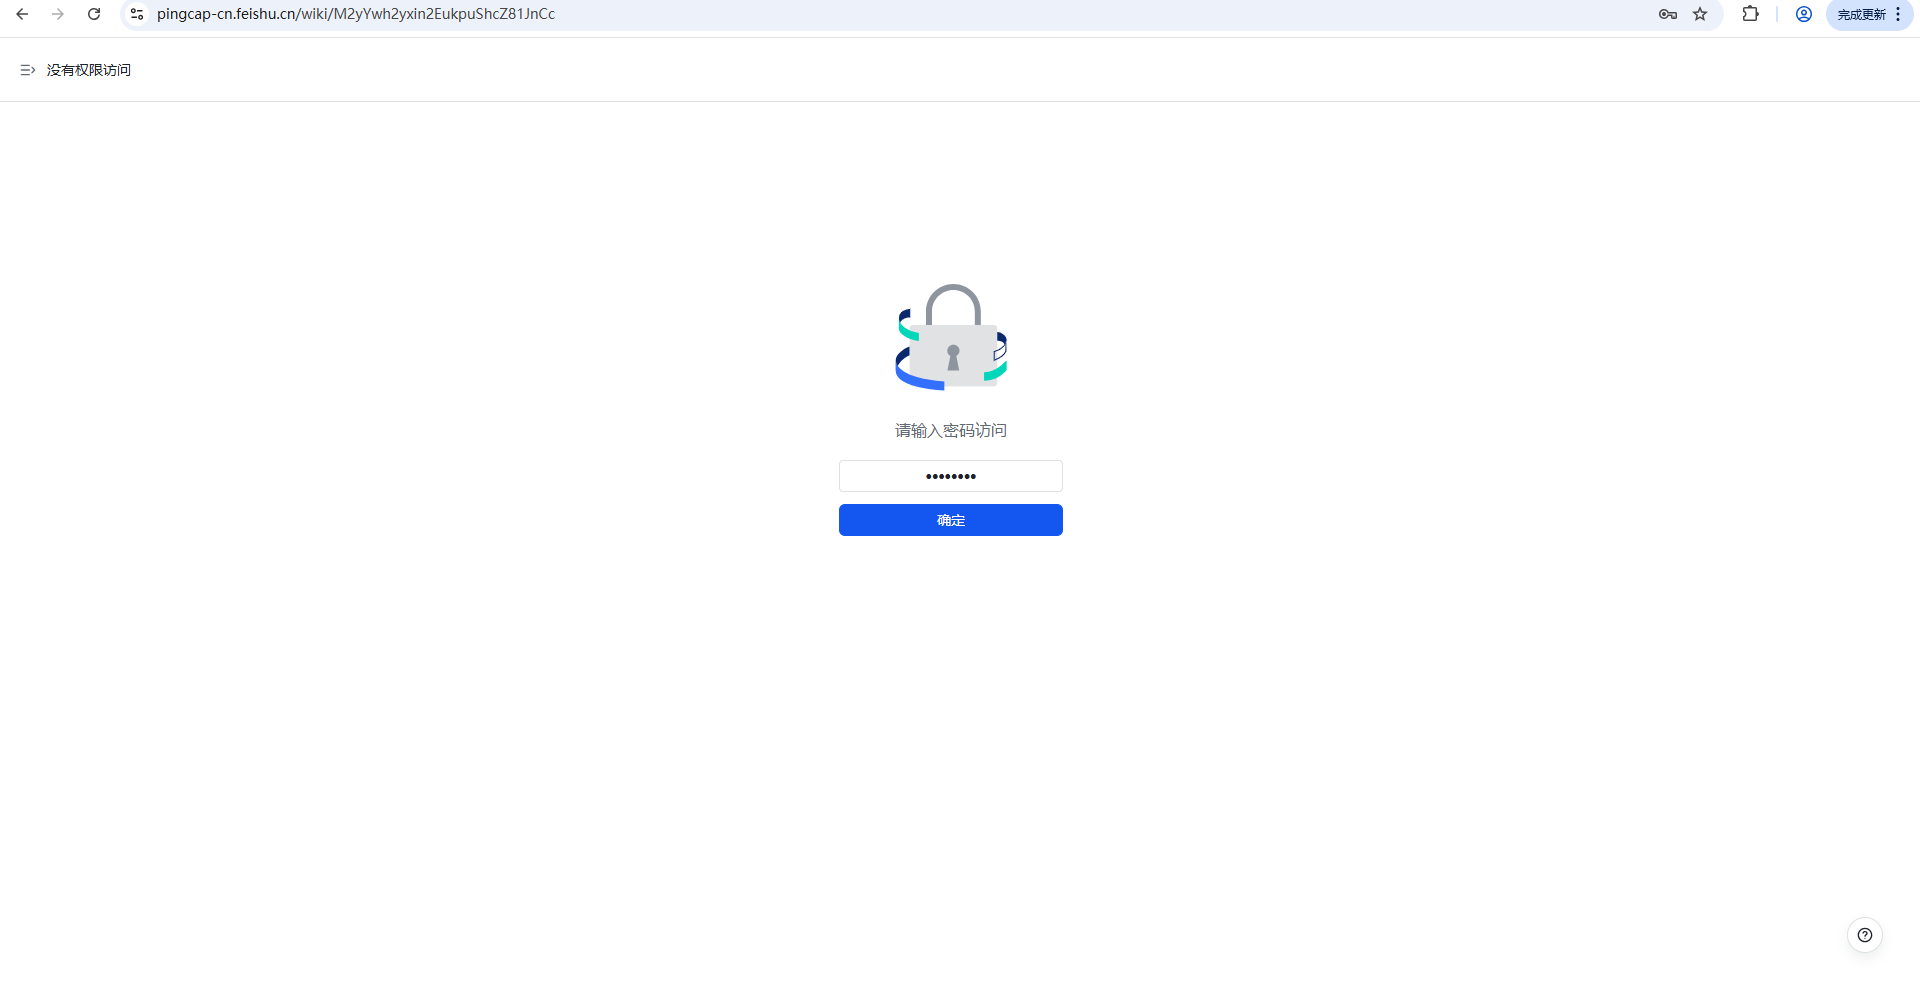Click the URL address bar text
The width and height of the screenshot is (1920, 991).
coord(356,14)
